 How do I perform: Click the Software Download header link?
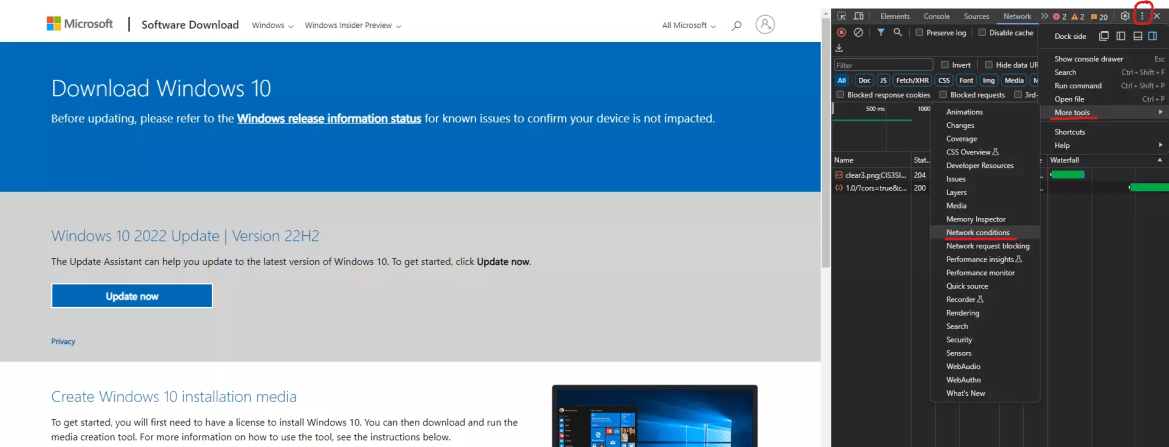click(x=190, y=25)
